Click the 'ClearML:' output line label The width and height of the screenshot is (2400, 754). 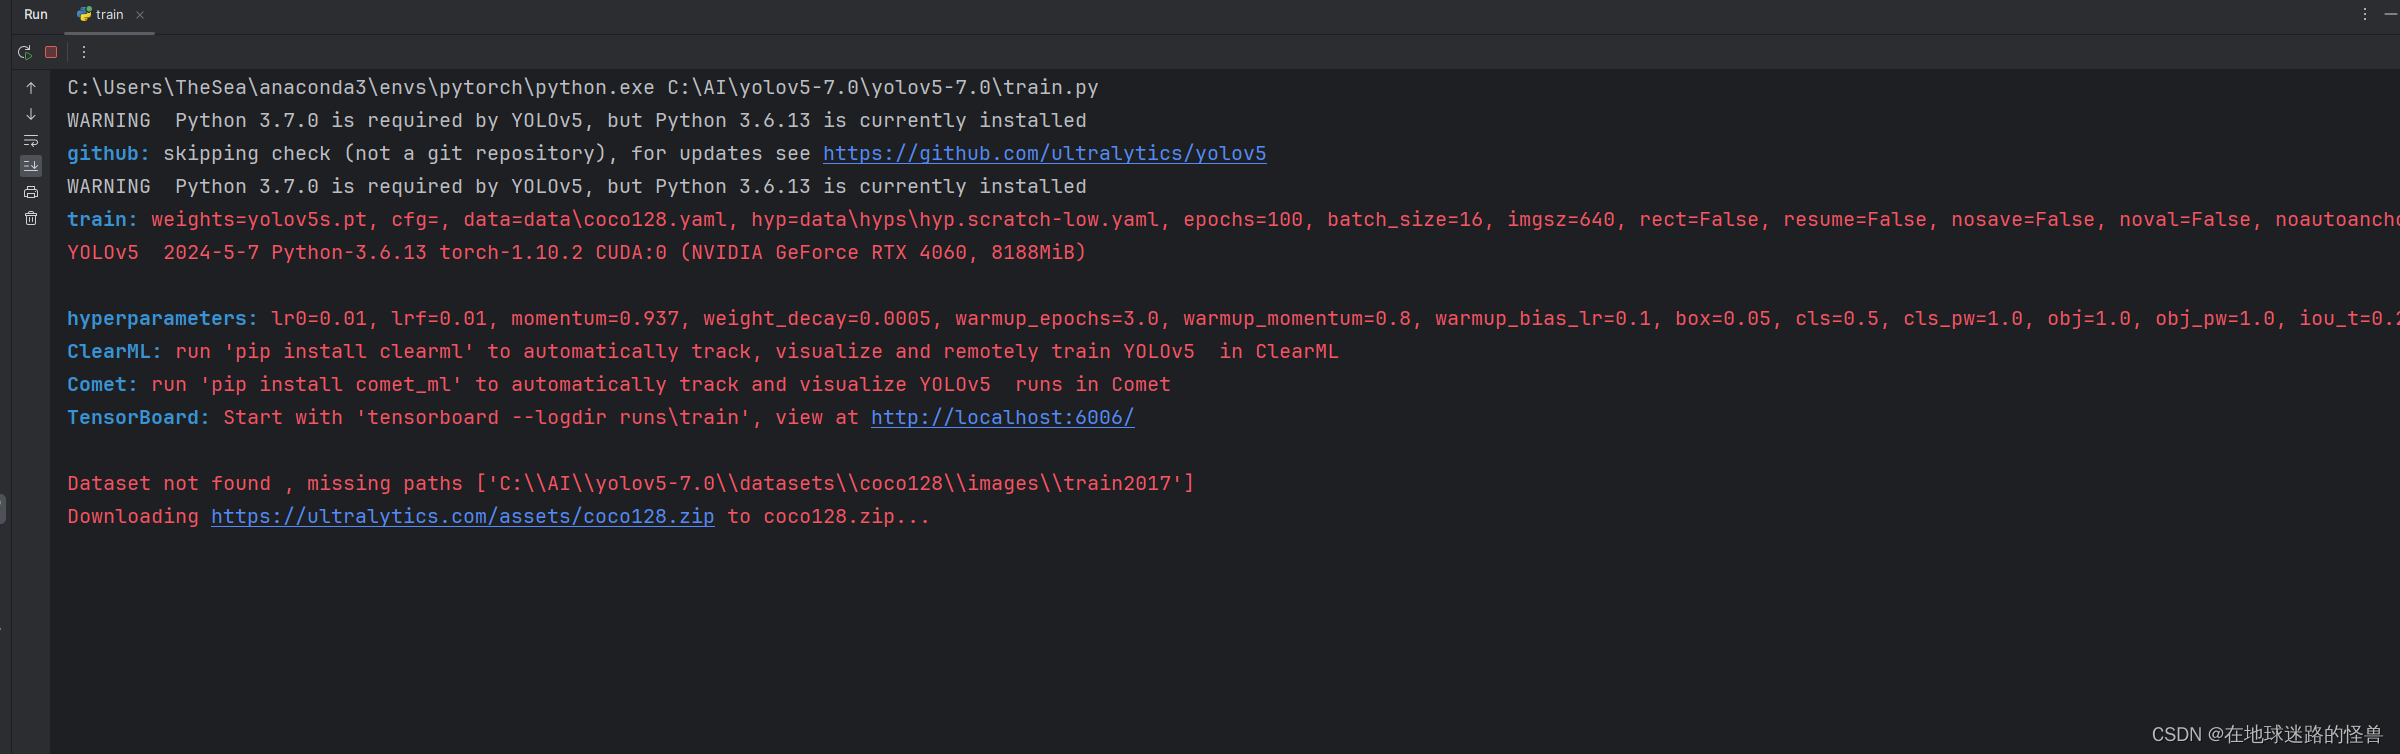[x=114, y=351]
